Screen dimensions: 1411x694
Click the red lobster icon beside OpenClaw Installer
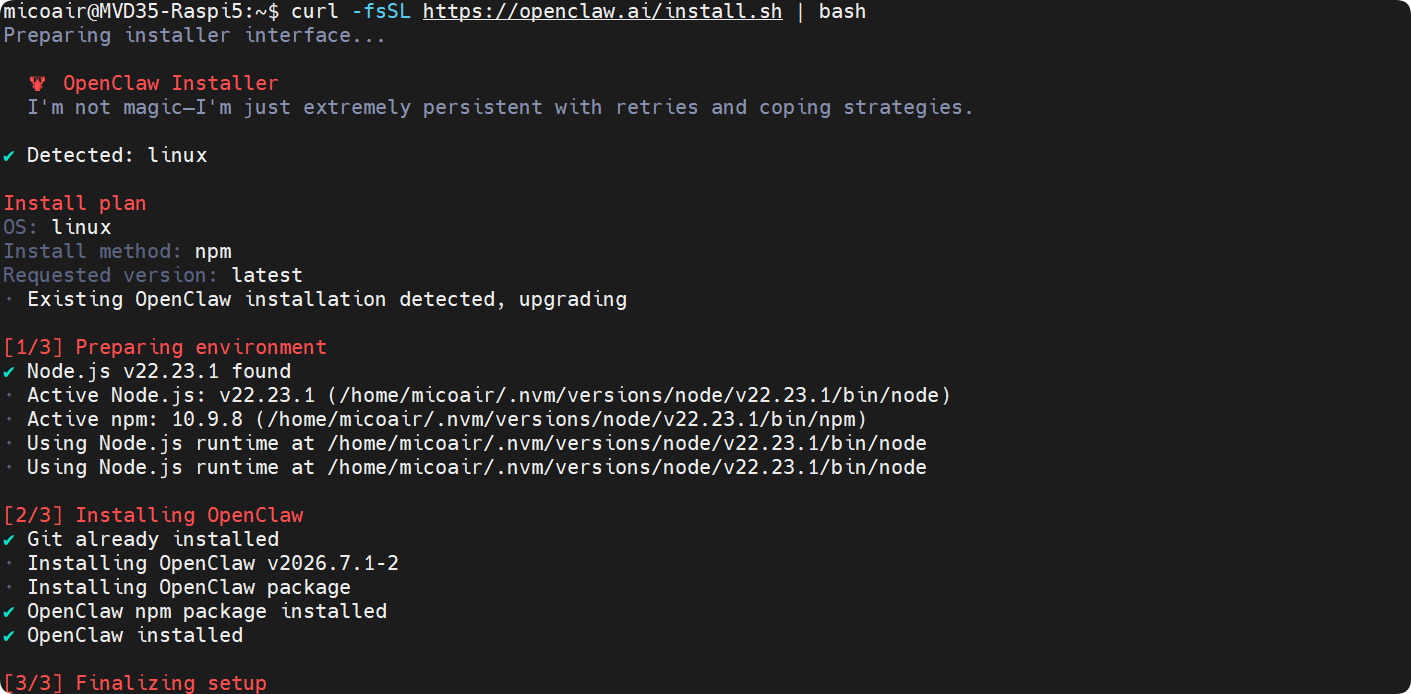point(38,84)
